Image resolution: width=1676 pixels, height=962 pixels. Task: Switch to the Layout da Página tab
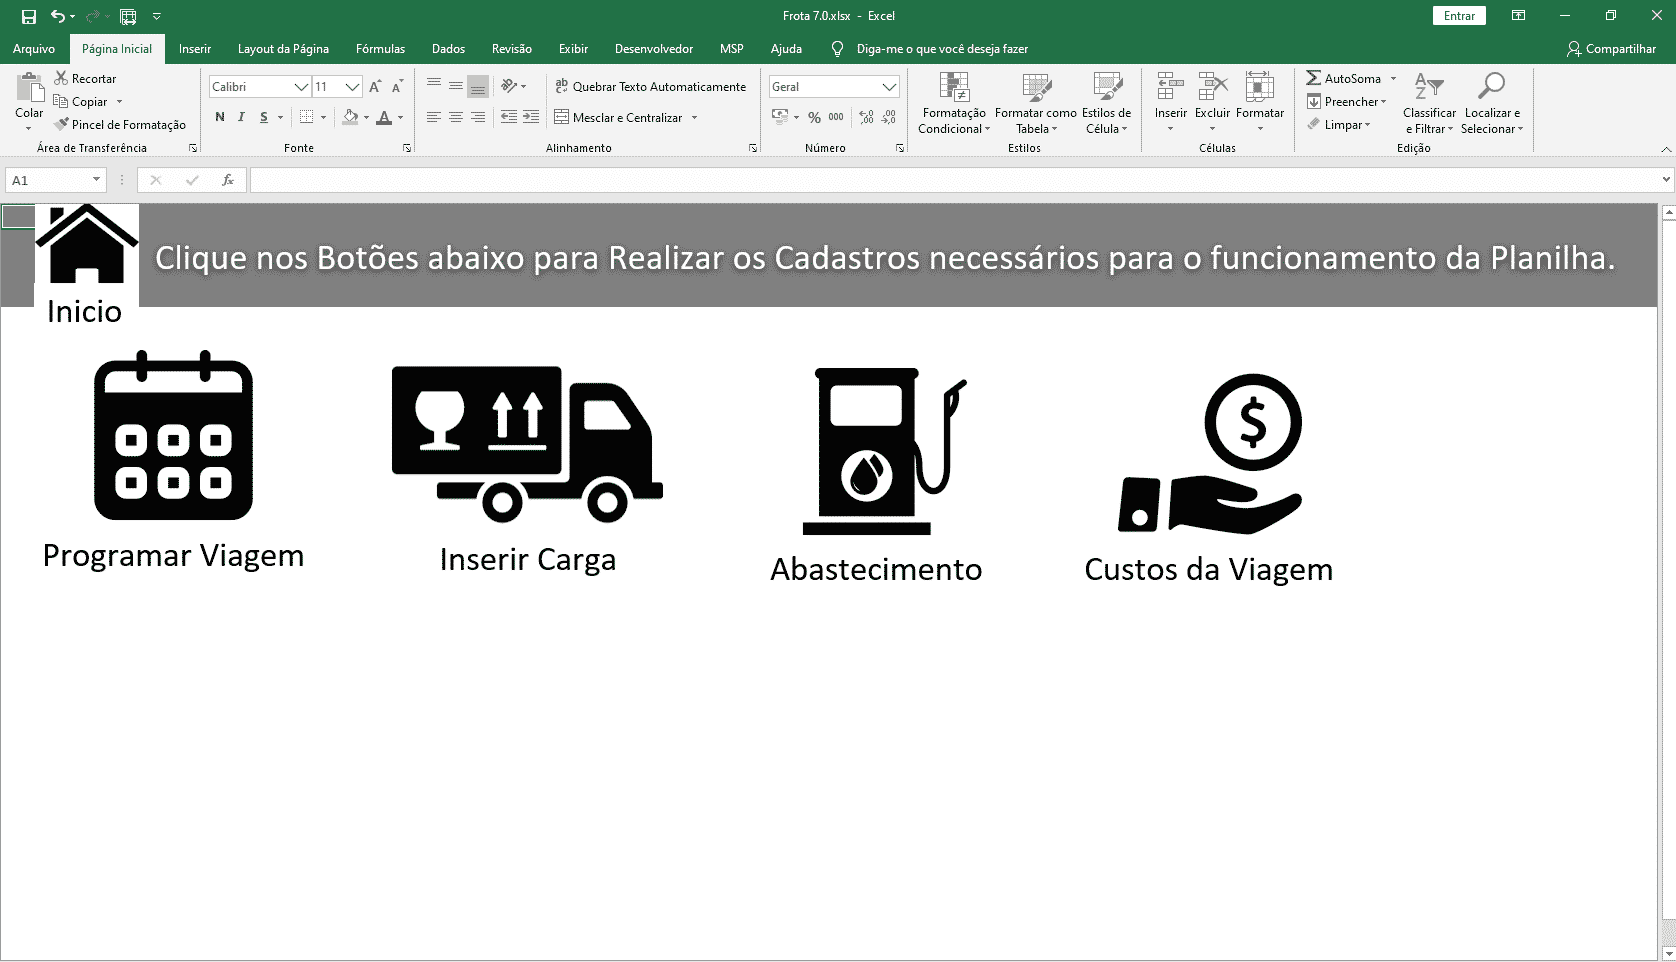283,48
